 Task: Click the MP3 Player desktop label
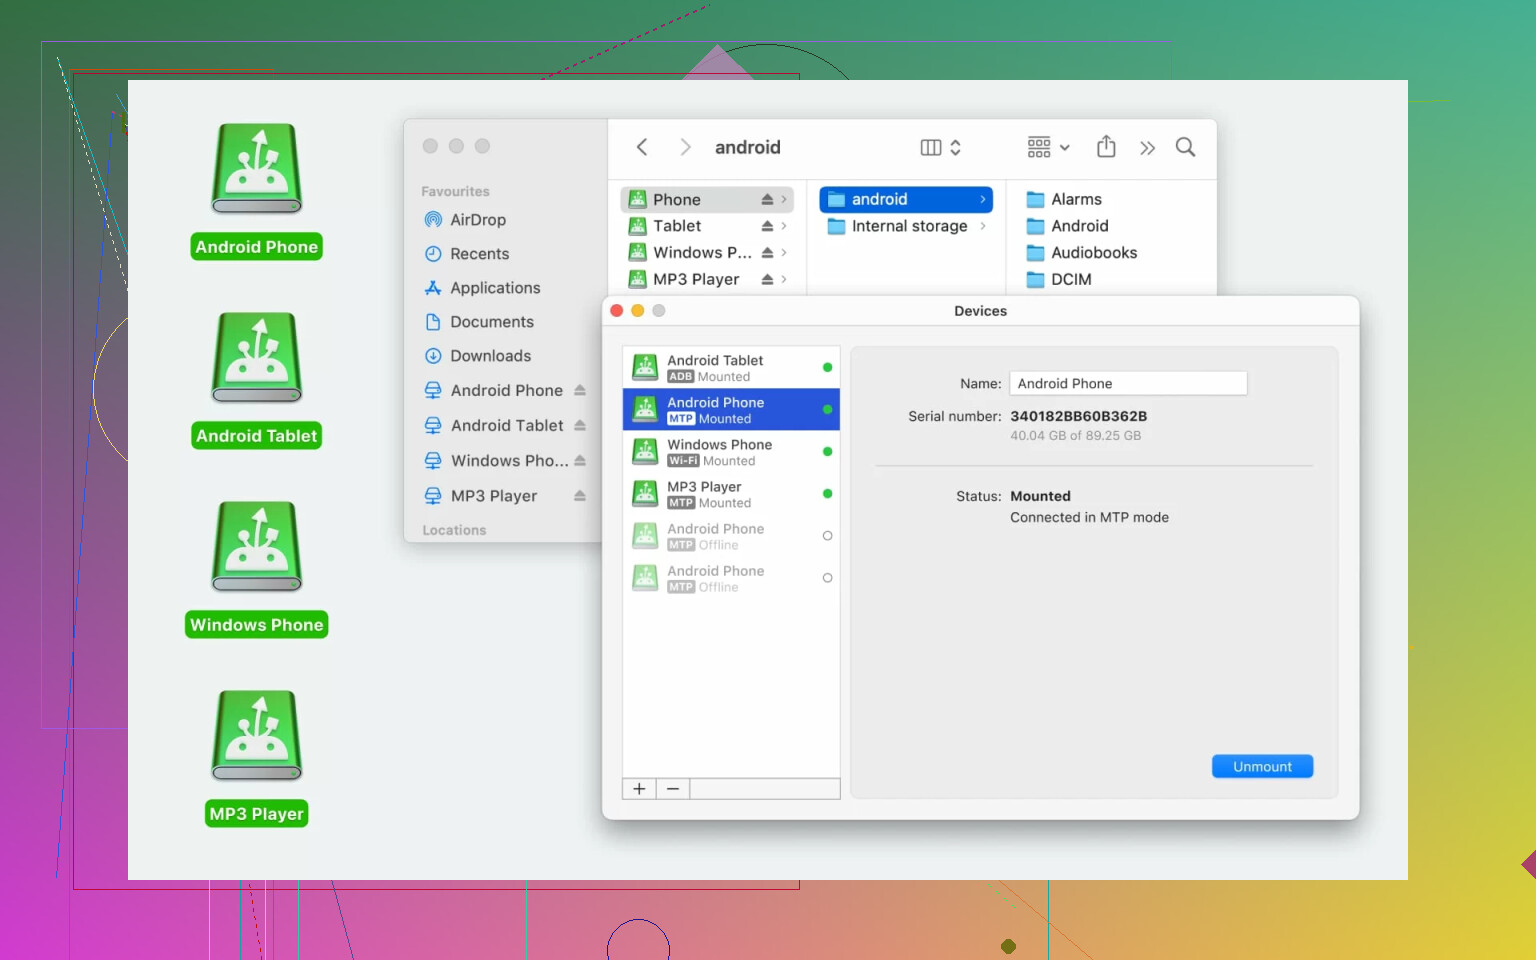pos(257,814)
